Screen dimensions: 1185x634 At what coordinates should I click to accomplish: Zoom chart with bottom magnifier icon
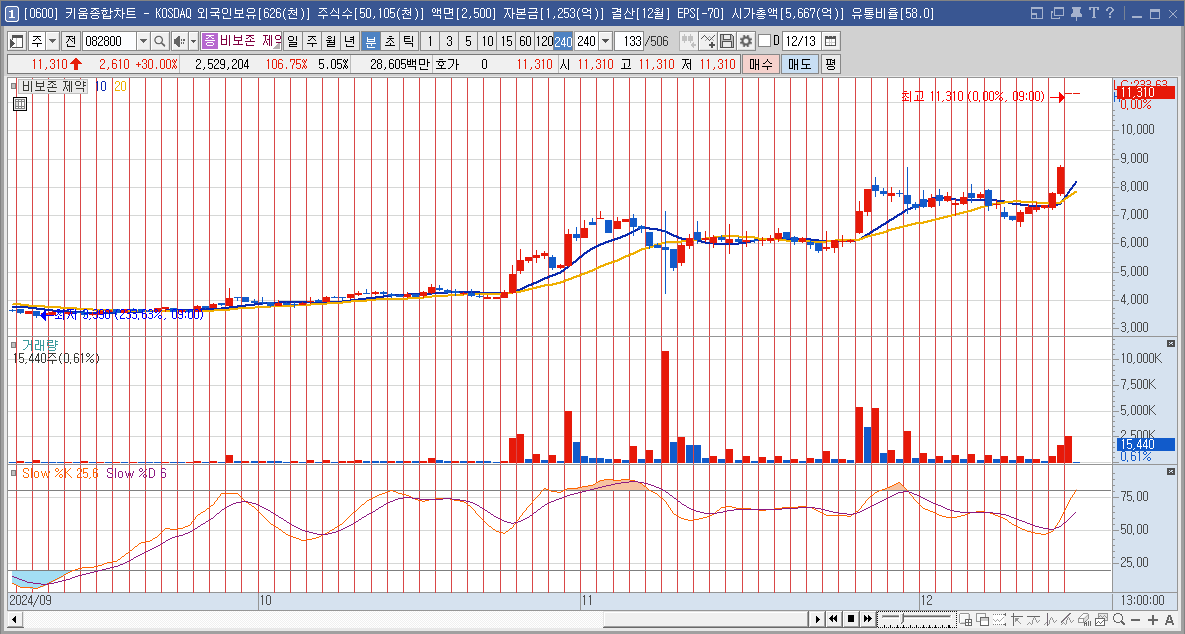pos(1118,620)
